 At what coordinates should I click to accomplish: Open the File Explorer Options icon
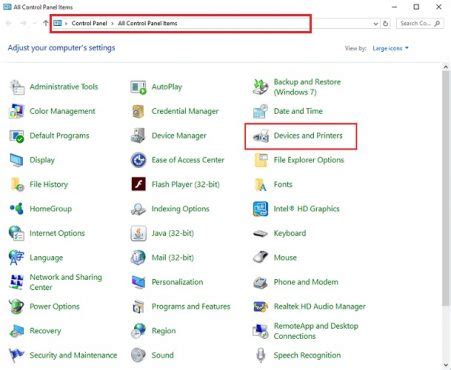[261, 160]
